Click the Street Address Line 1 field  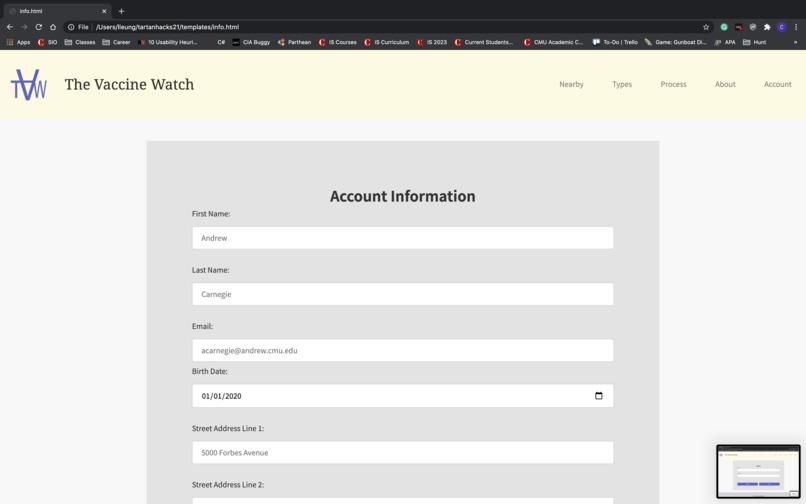click(402, 453)
